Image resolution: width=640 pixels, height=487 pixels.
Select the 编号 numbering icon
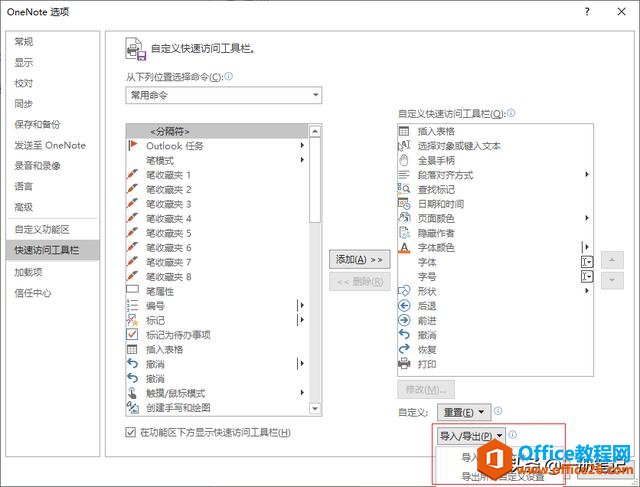[x=133, y=305]
